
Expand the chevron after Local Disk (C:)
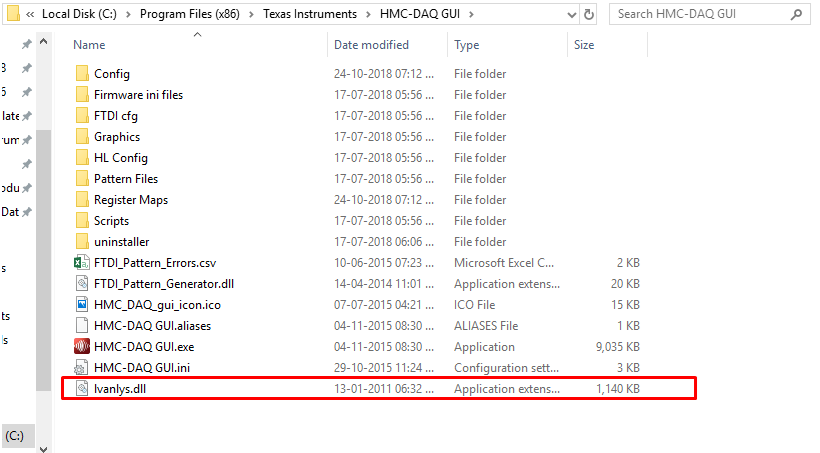(128, 14)
